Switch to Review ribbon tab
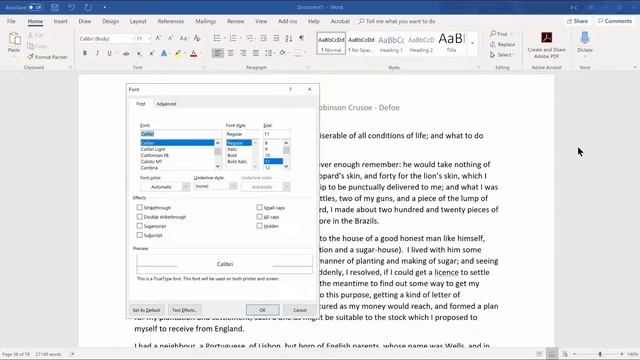This screenshot has height=360, width=640. tap(236, 21)
